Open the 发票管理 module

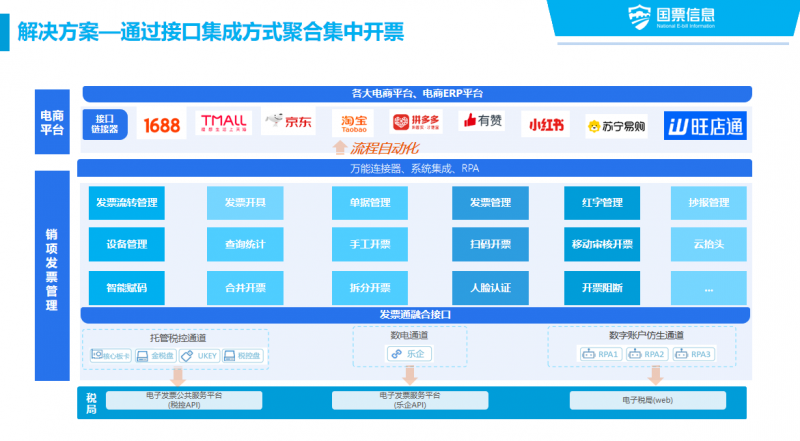pyautogui.click(x=490, y=203)
